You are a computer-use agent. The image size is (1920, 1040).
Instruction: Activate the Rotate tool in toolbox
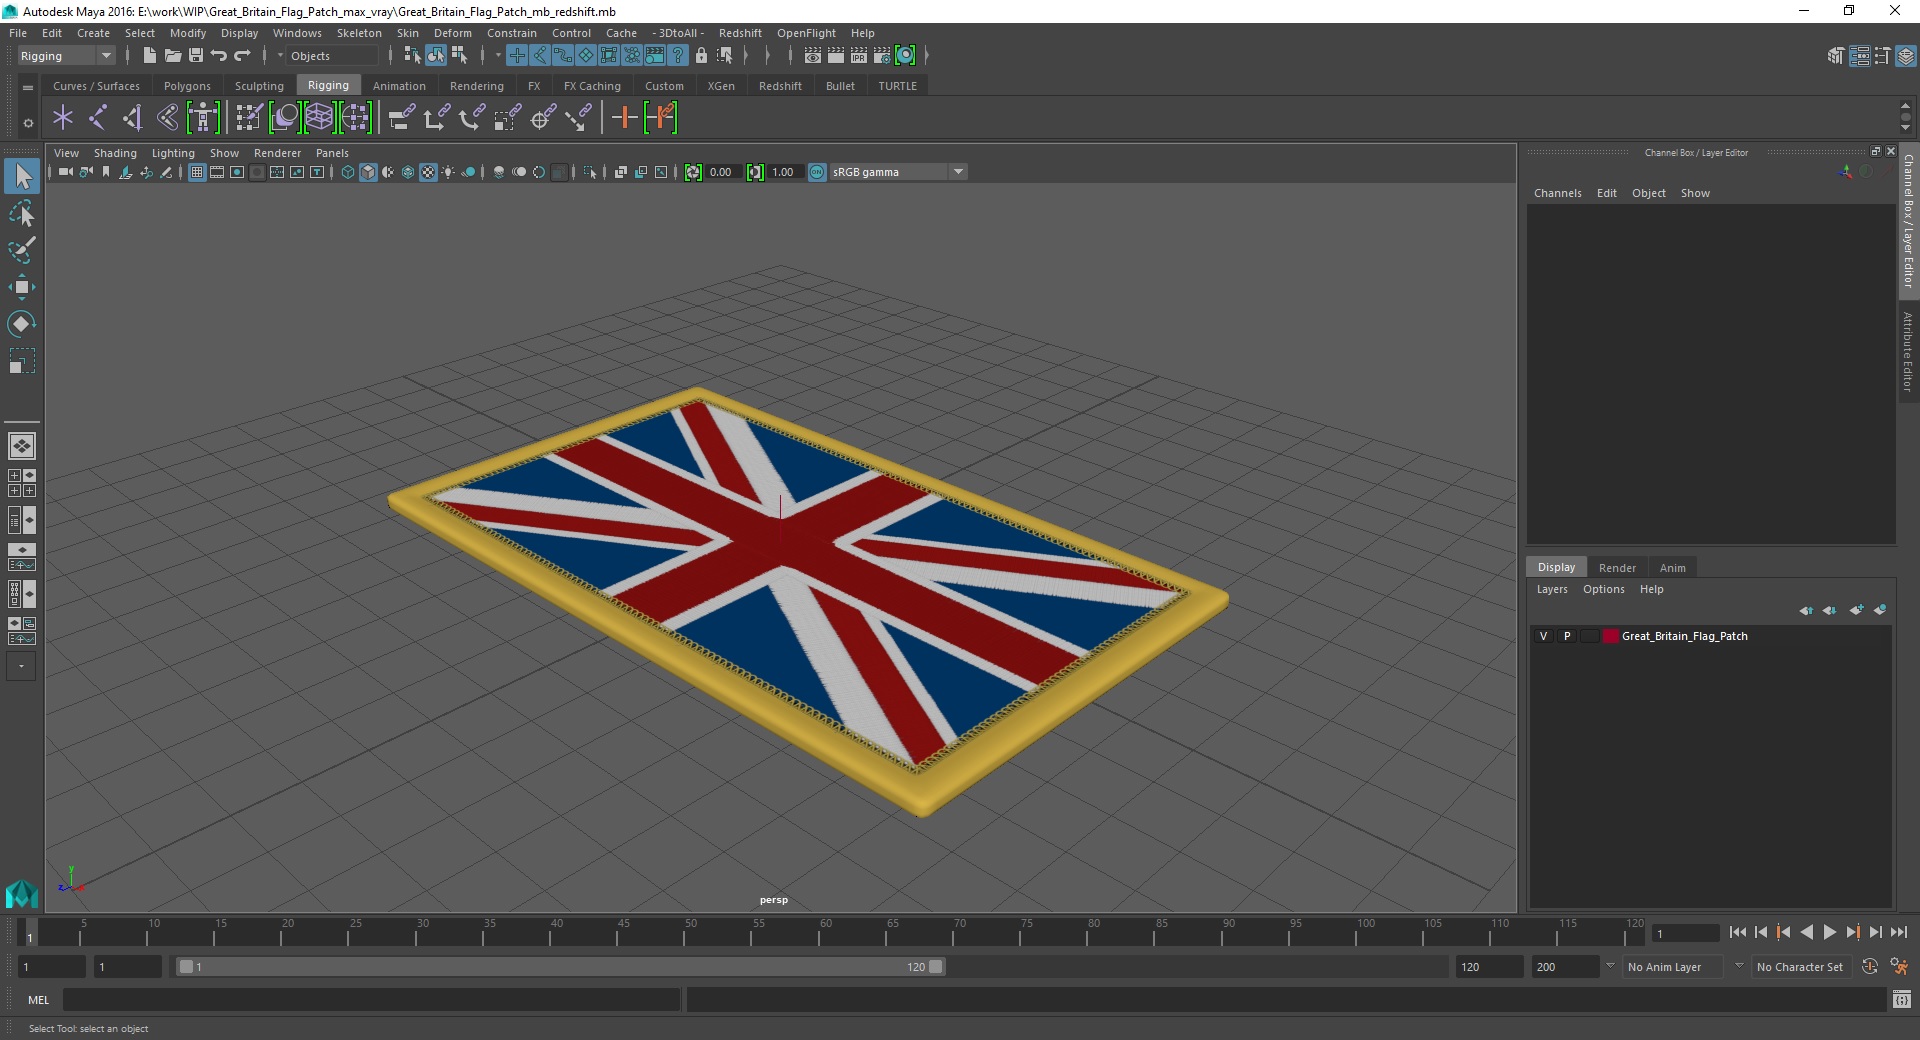click(21, 324)
